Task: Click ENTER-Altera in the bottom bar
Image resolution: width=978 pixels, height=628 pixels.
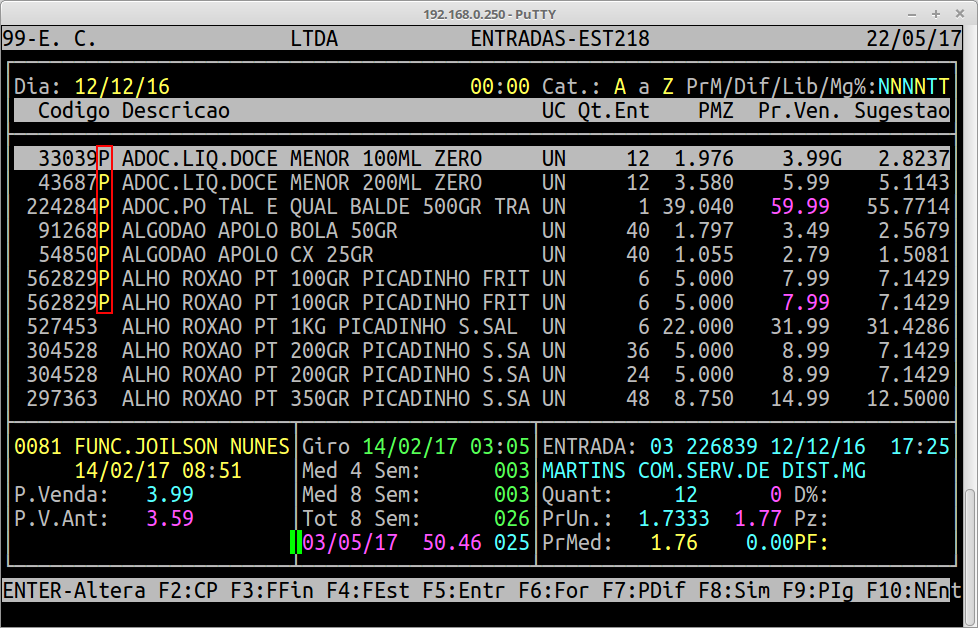Action: tap(75, 590)
